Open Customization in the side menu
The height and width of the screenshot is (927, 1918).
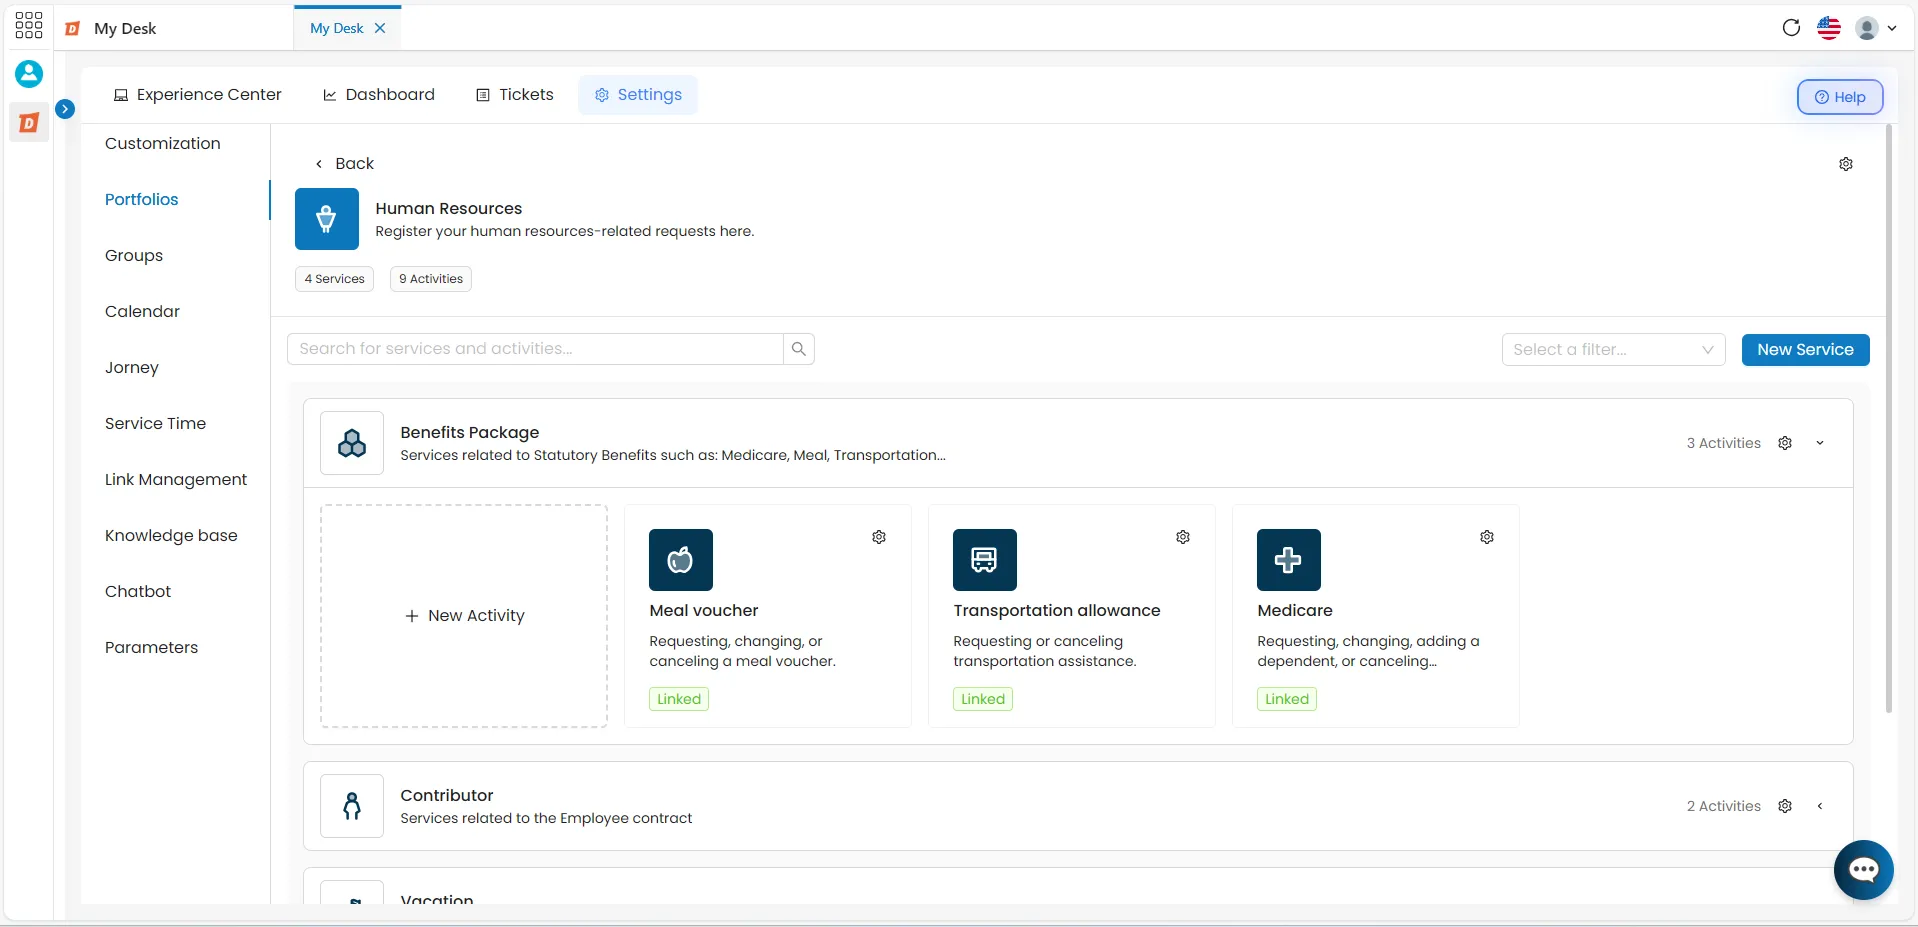pyautogui.click(x=163, y=143)
